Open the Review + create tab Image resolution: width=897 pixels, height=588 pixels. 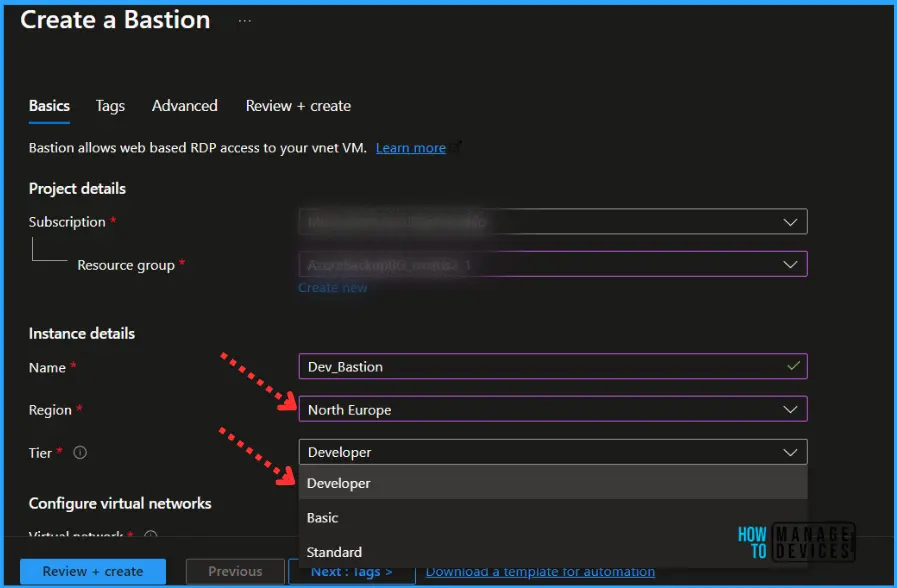tap(298, 106)
